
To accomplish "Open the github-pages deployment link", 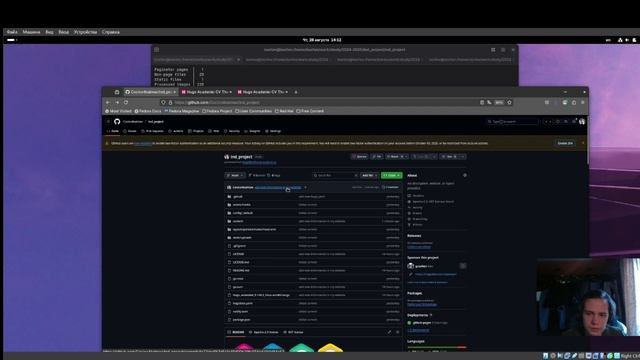I will 422,323.
